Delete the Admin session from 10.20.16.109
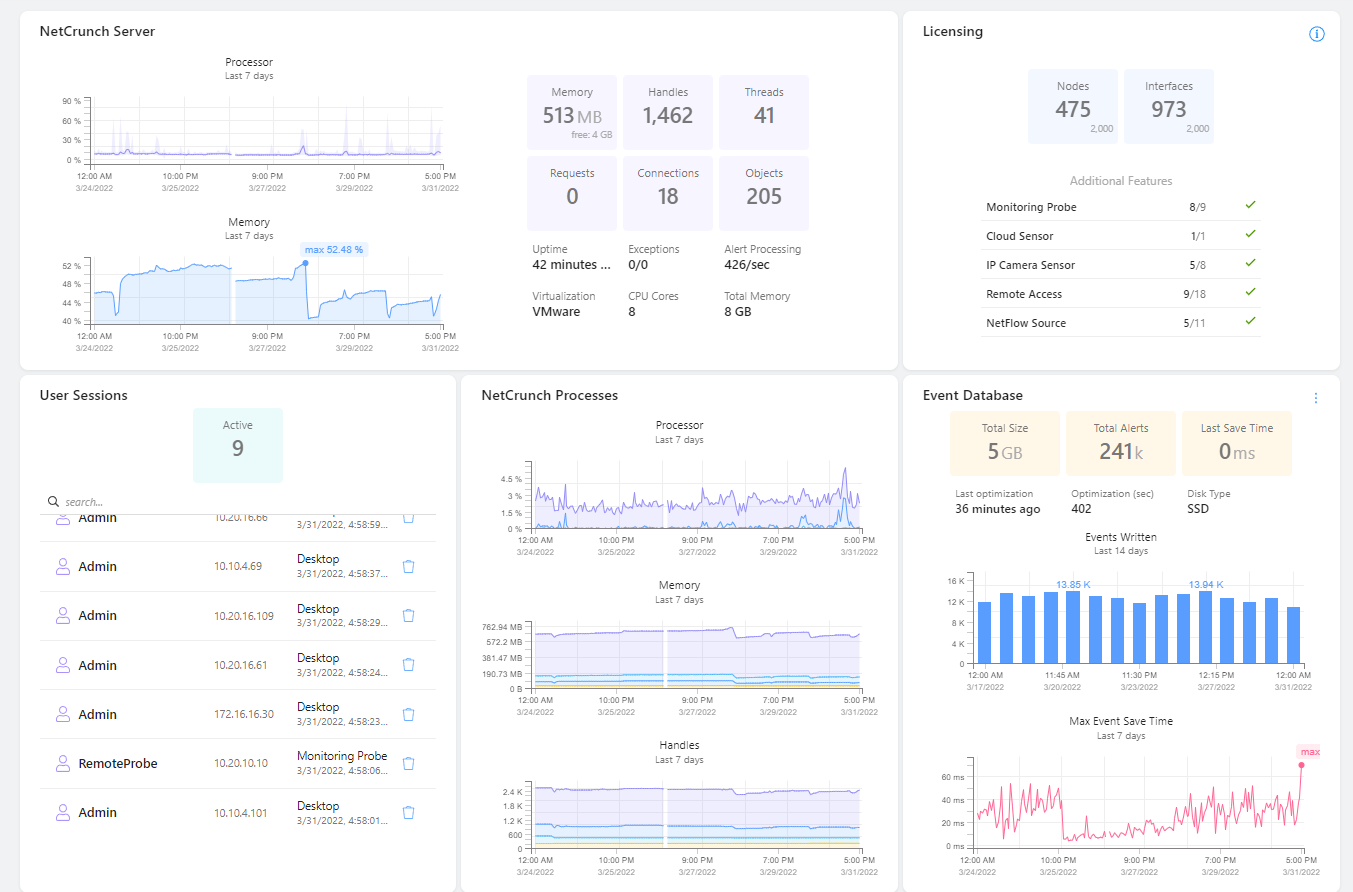This screenshot has height=892, width=1353. (x=408, y=615)
